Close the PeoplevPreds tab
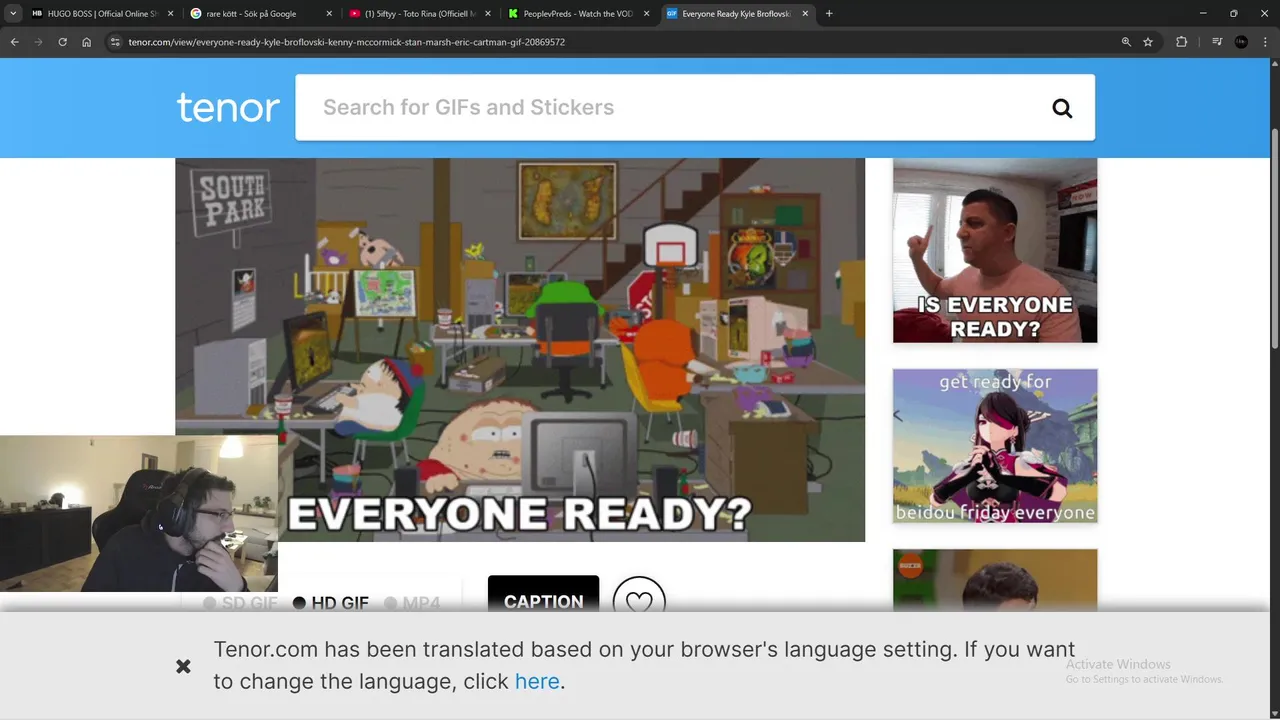Image resolution: width=1280 pixels, height=720 pixels. pyautogui.click(x=646, y=14)
